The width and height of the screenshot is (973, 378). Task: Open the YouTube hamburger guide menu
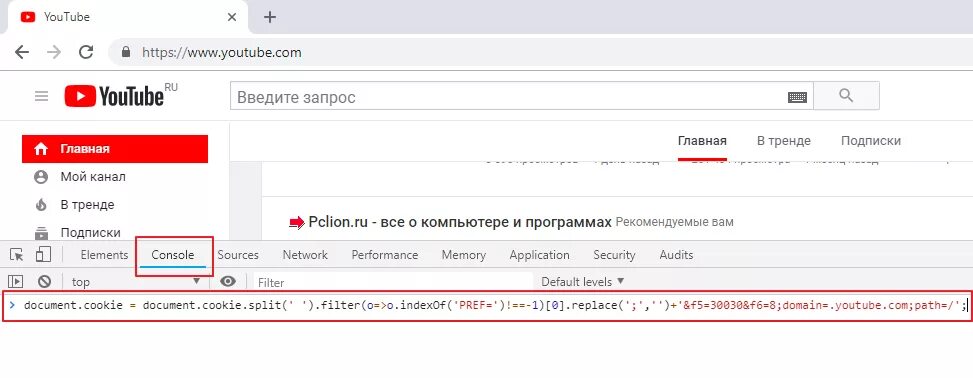(x=42, y=96)
